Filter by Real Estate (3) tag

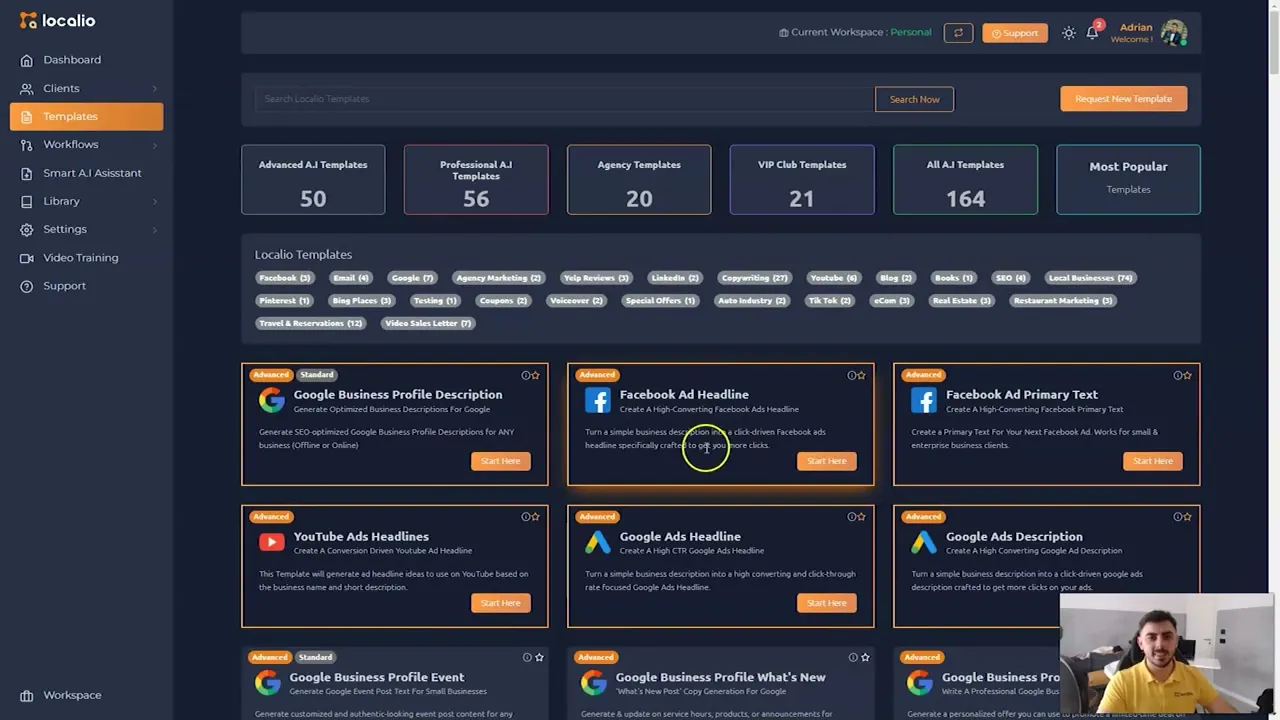pyautogui.click(x=962, y=301)
